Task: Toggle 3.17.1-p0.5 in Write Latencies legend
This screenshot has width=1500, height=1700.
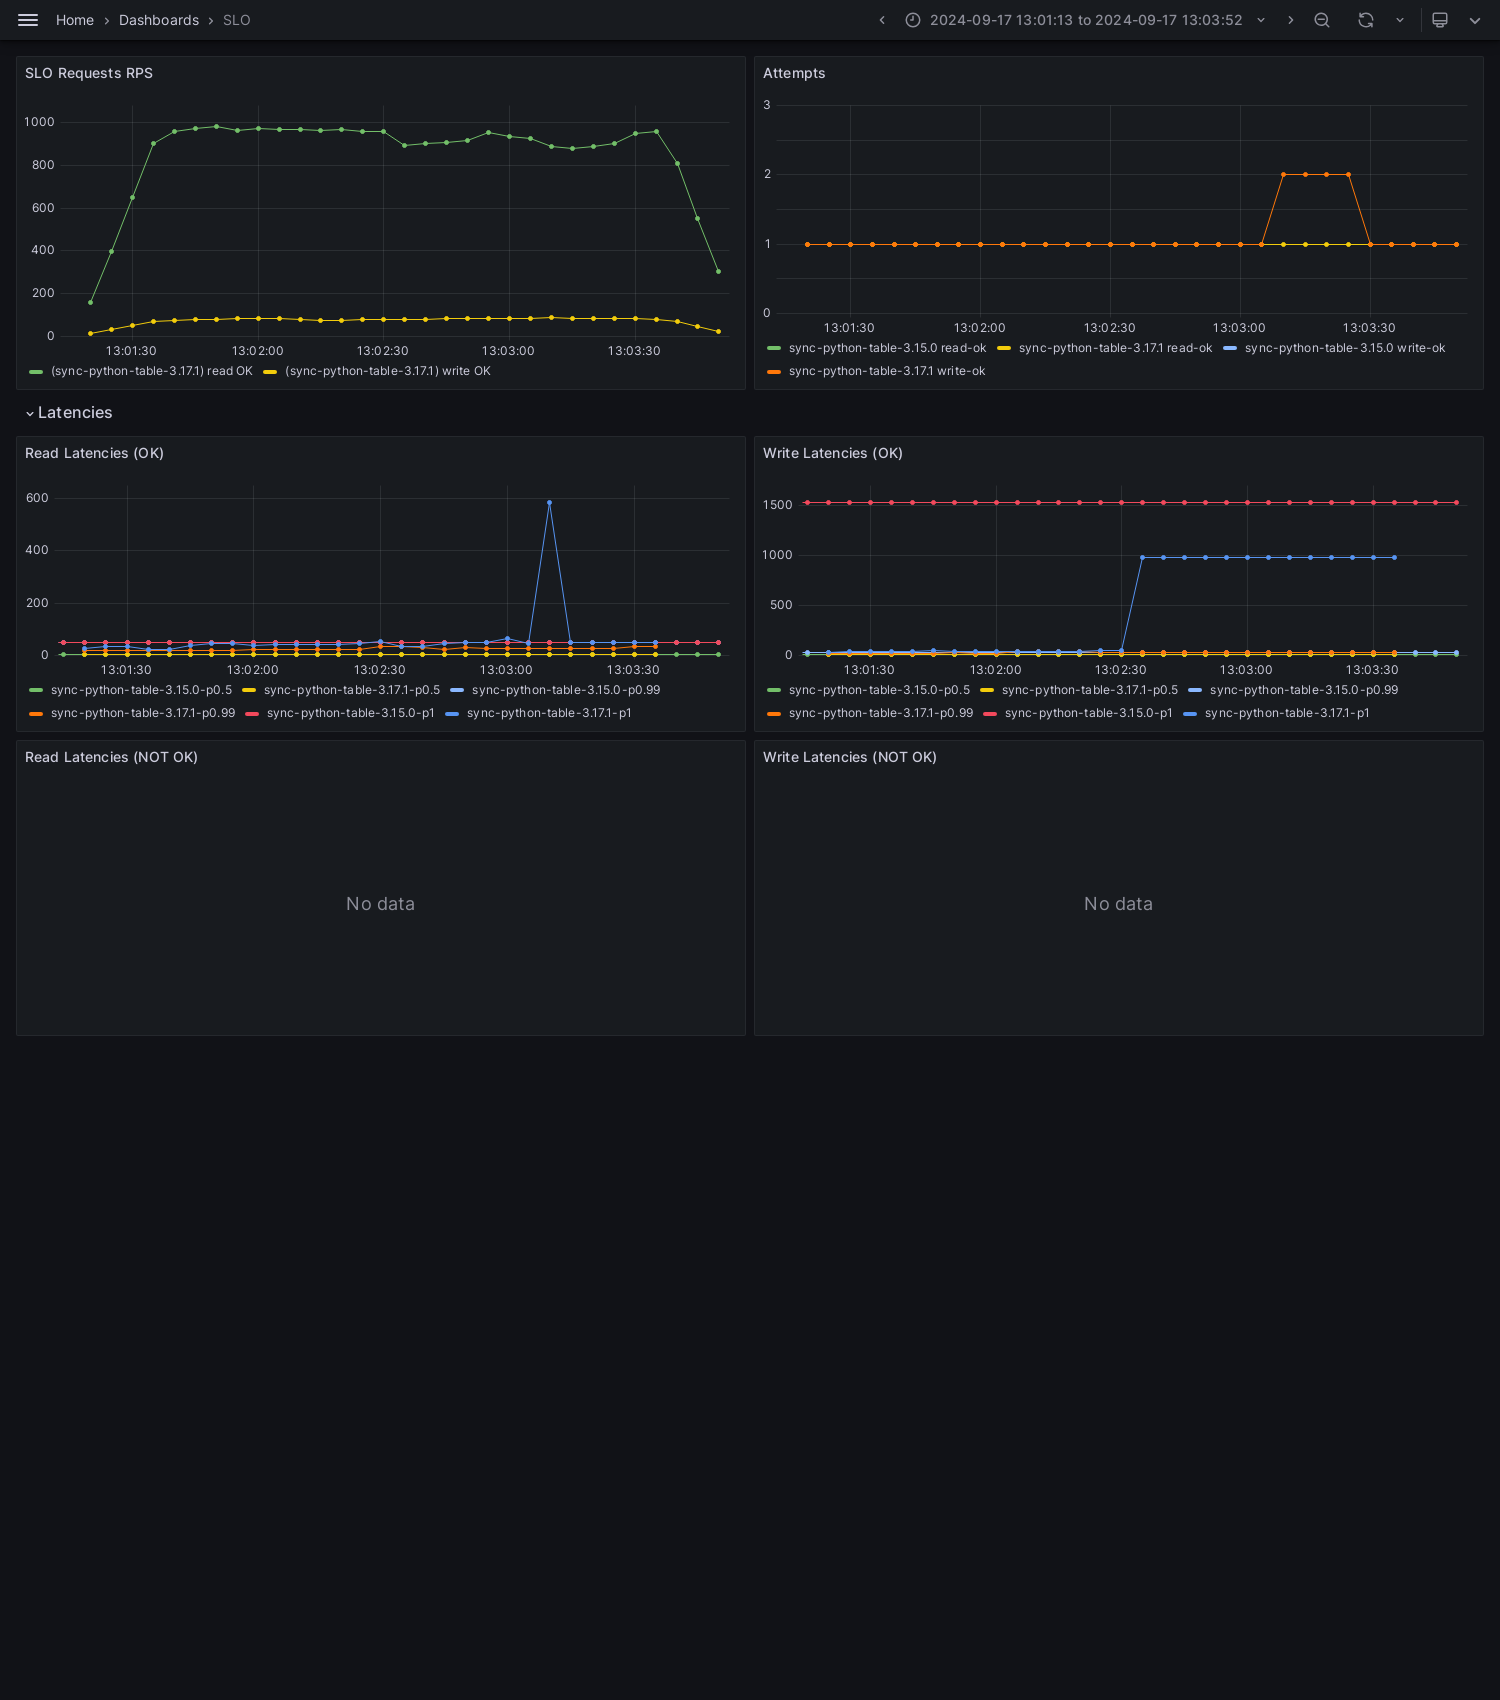Action: (x=1090, y=690)
